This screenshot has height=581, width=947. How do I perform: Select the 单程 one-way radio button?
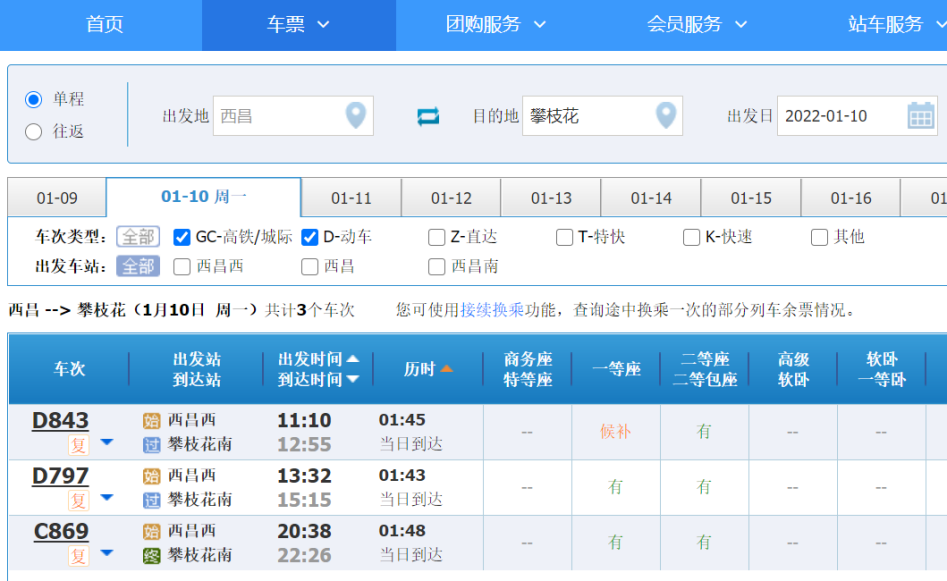pos(33,99)
